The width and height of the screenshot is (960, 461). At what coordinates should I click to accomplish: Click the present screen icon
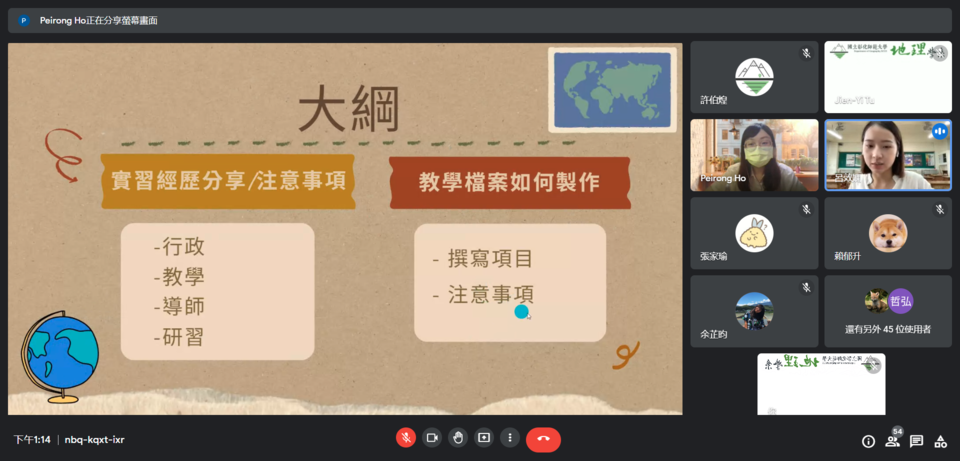pos(484,438)
